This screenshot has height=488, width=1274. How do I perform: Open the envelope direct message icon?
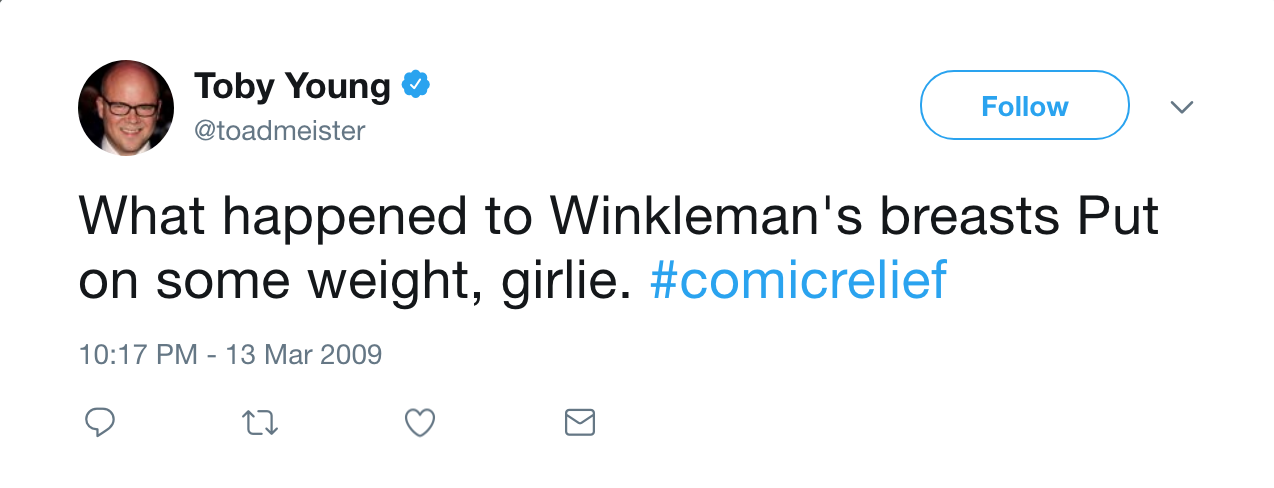pos(580,423)
